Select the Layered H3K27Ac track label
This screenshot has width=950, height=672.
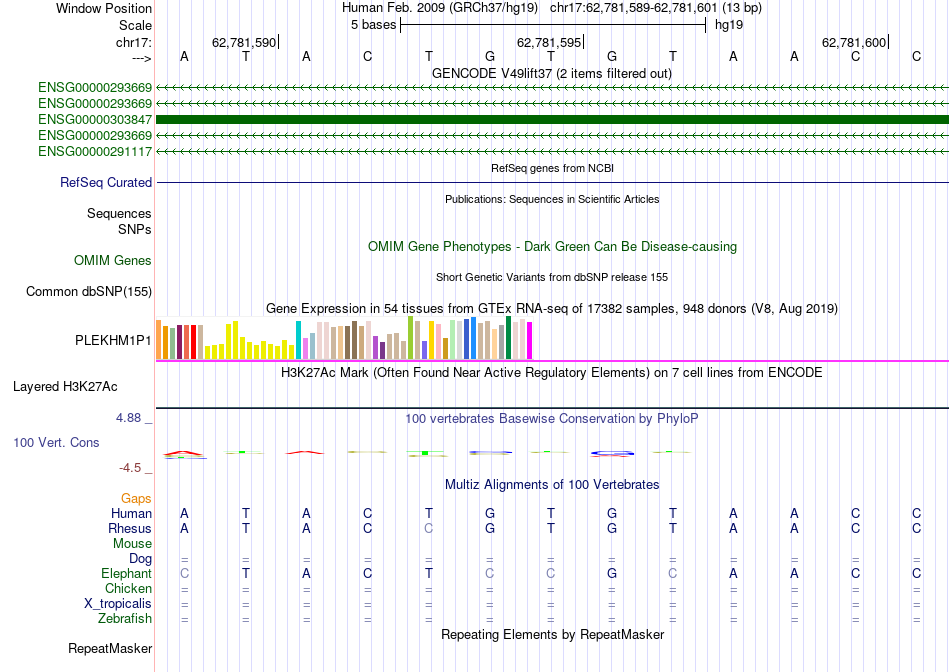coord(65,387)
